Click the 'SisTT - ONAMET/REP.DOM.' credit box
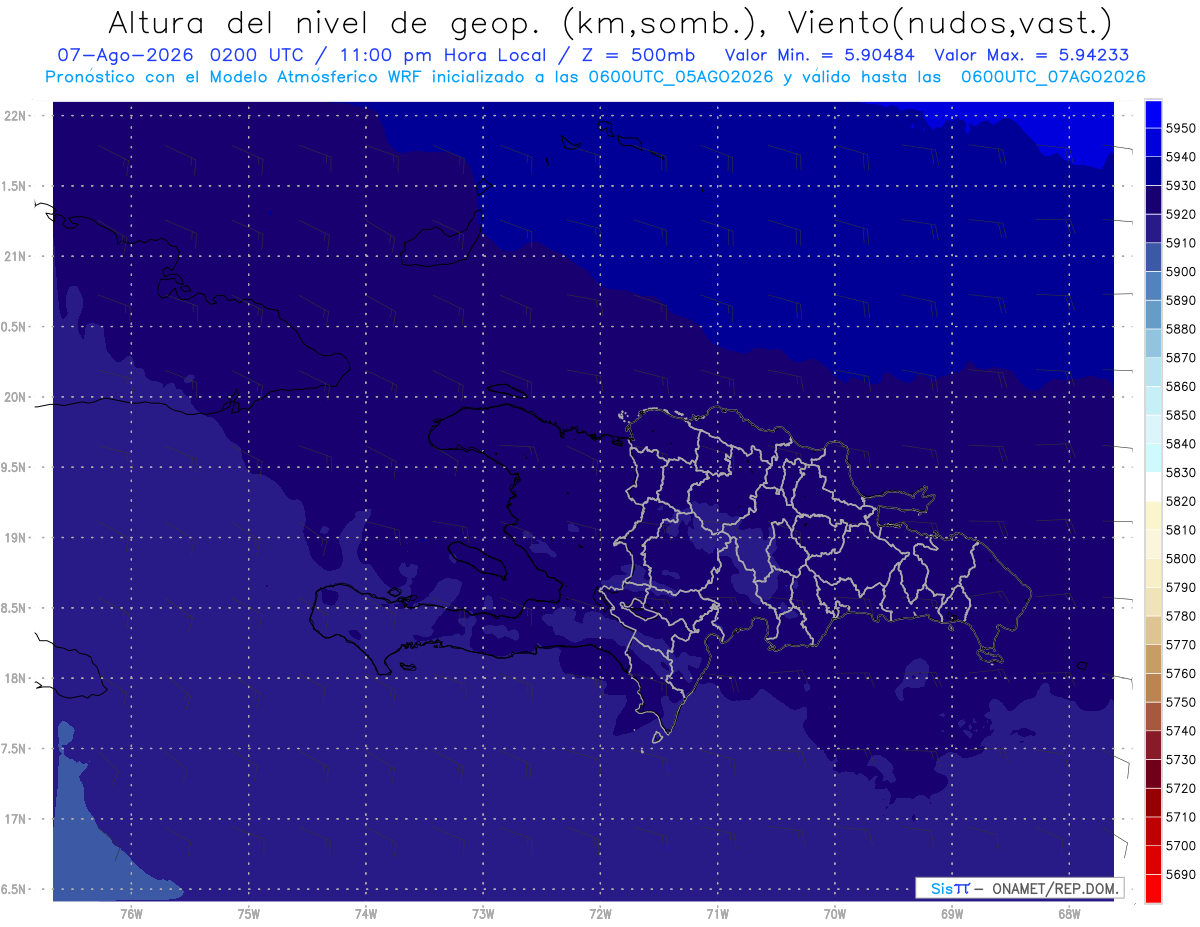The width and height of the screenshot is (1200, 927). 1019,888
